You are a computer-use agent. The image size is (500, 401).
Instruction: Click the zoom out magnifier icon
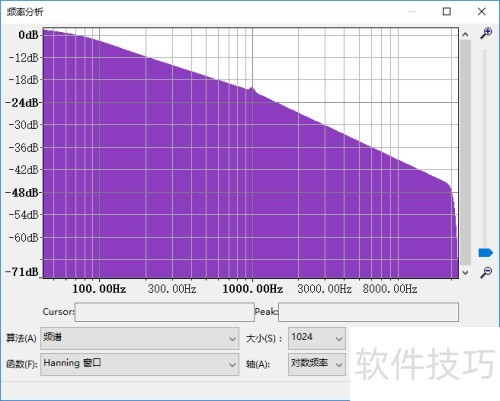pos(486,272)
